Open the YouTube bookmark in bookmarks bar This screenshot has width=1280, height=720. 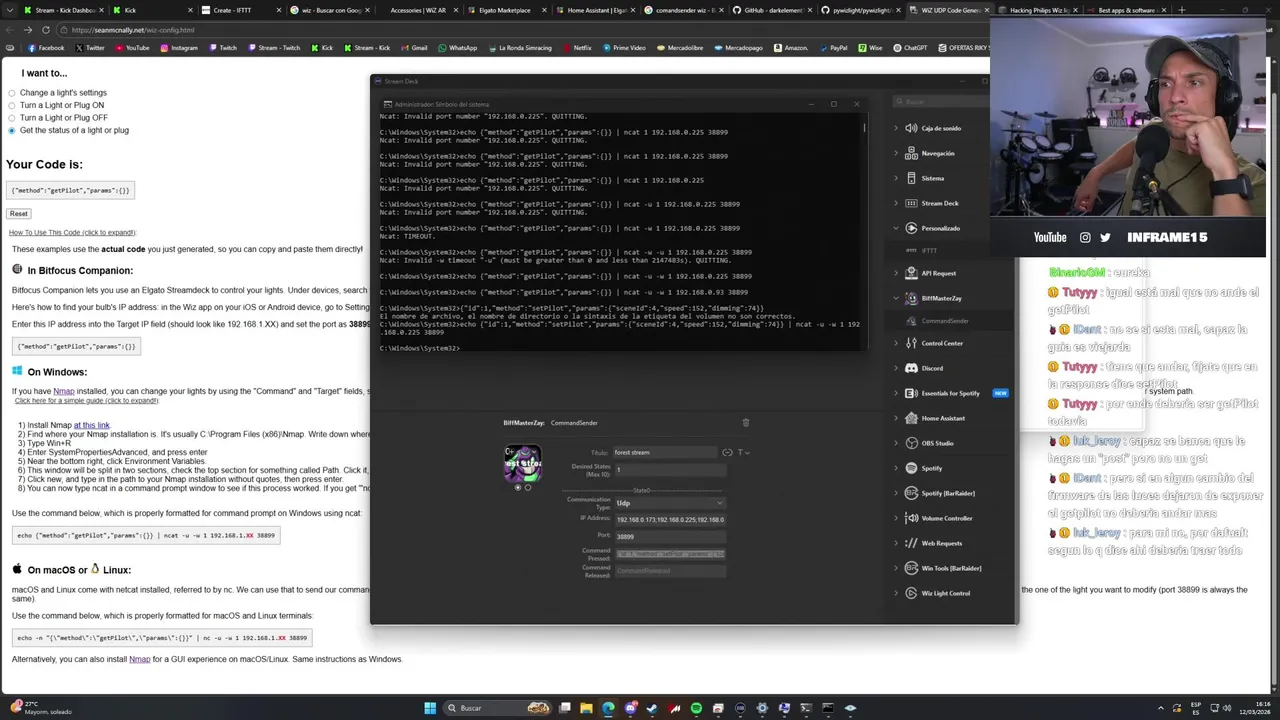133,48
